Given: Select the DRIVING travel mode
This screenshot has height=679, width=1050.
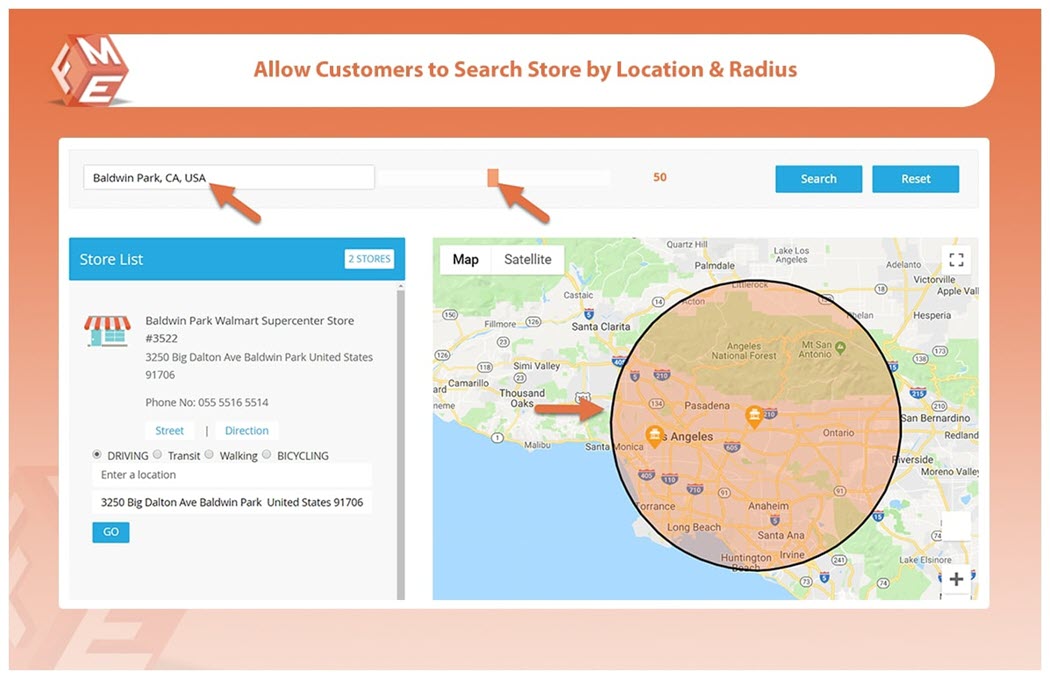Looking at the screenshot, I should 97,454.
